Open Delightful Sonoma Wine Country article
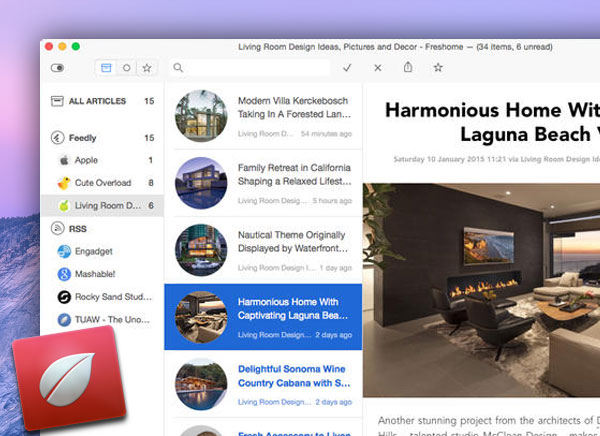This screenshot has height=436, width=600. 263,384
